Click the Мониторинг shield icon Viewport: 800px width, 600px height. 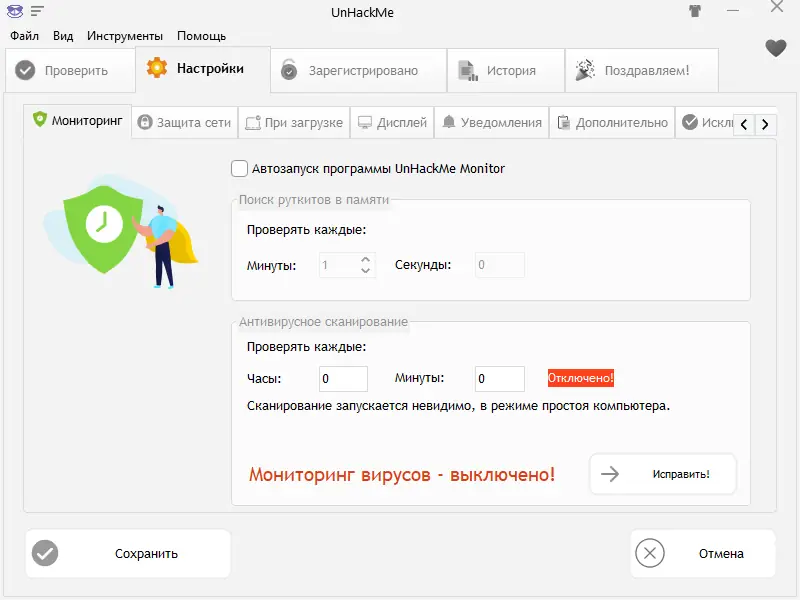pos(42,120)
